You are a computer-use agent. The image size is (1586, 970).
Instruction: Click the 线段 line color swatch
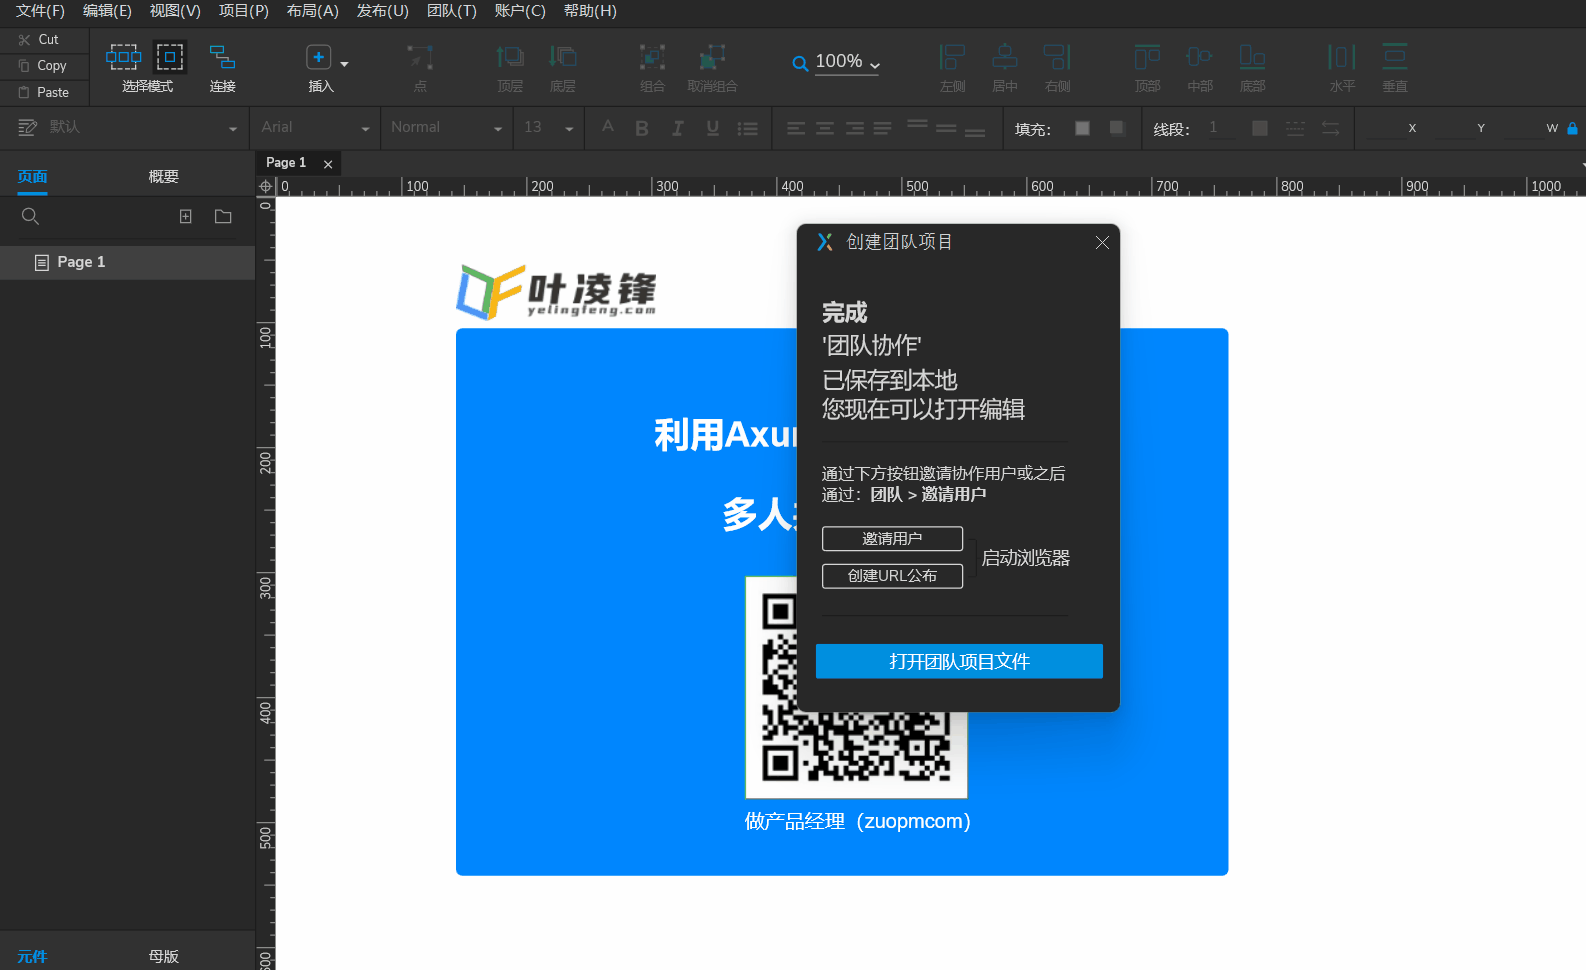(1259, 128)
